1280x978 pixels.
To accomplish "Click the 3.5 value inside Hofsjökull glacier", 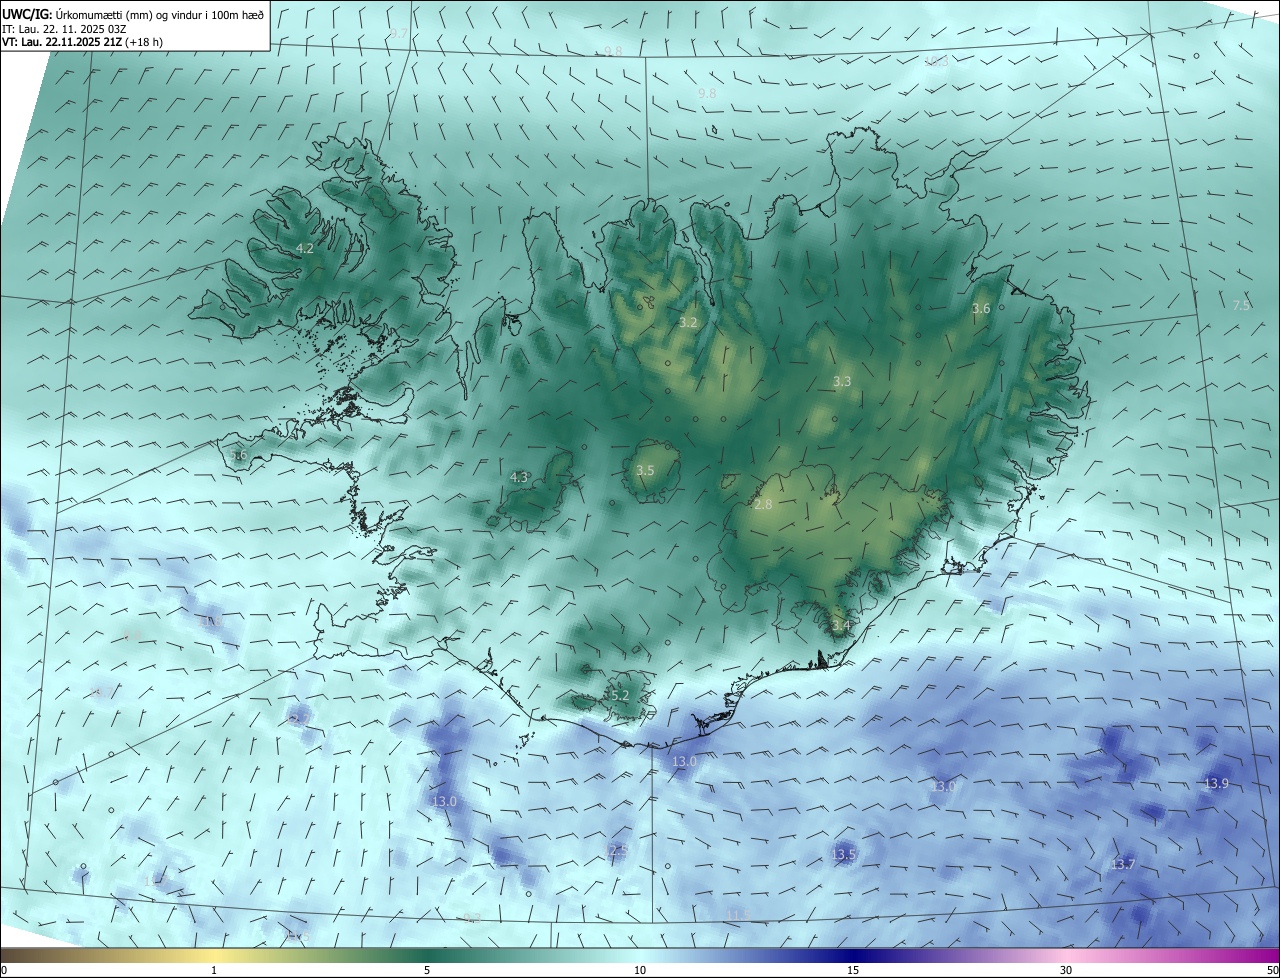I will click(645, 470).
